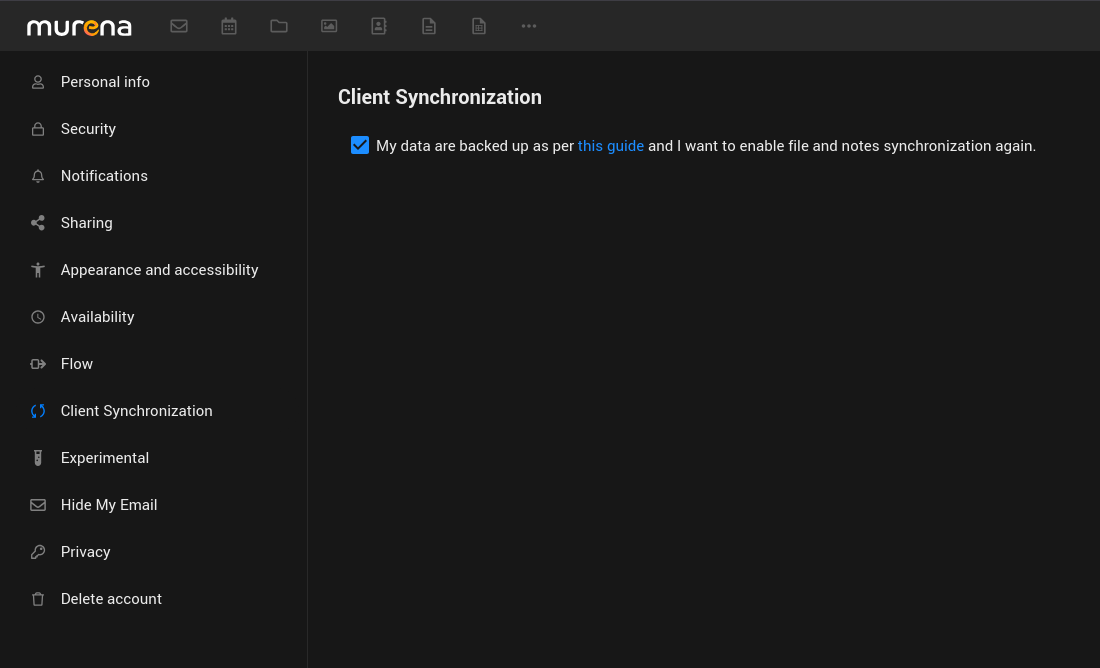Click the envelope icon beside Hide My Email

38,505
